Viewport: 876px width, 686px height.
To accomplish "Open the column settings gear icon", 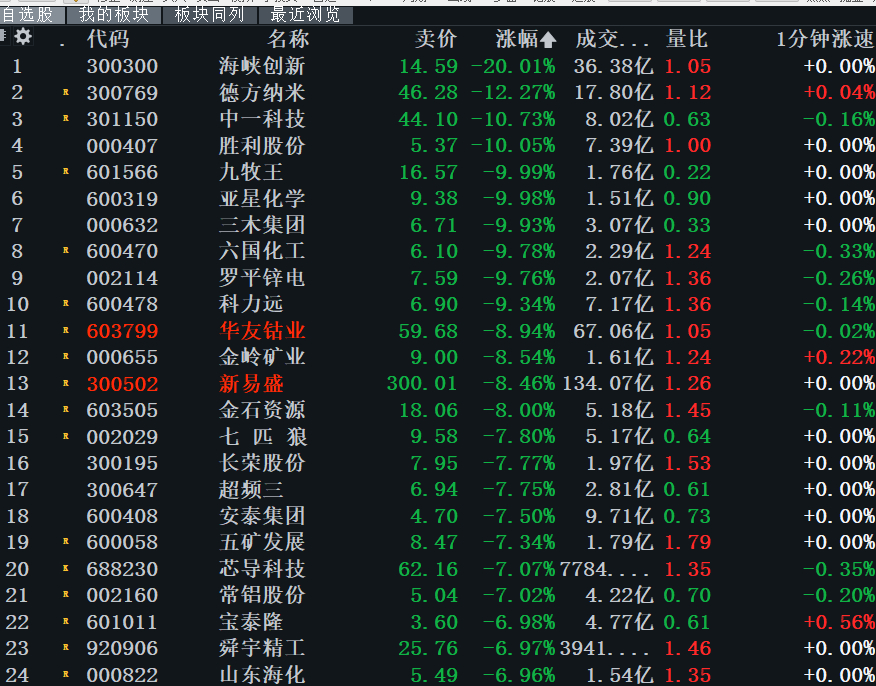I will click(x=23, y=37).
